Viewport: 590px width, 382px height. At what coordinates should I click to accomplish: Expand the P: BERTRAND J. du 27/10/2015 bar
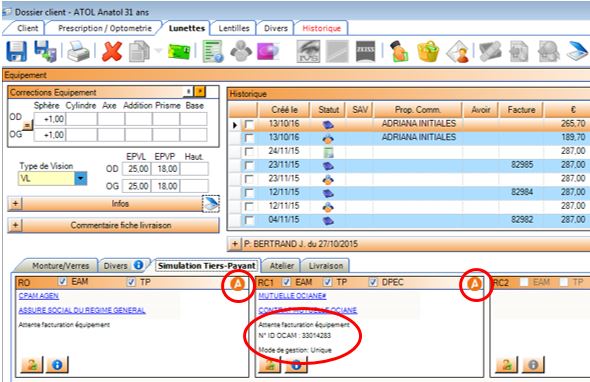234,244
